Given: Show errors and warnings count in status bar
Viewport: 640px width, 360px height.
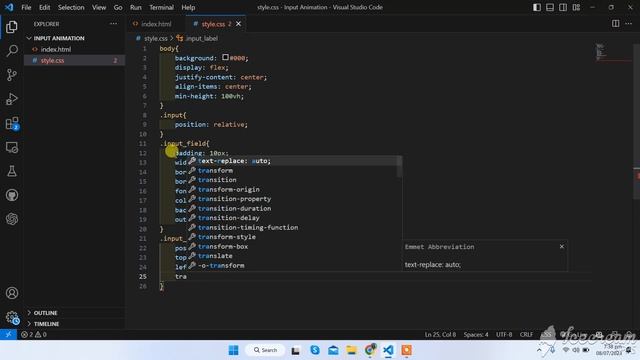Looking at the screenshot, I should click(x=34, y=334).
